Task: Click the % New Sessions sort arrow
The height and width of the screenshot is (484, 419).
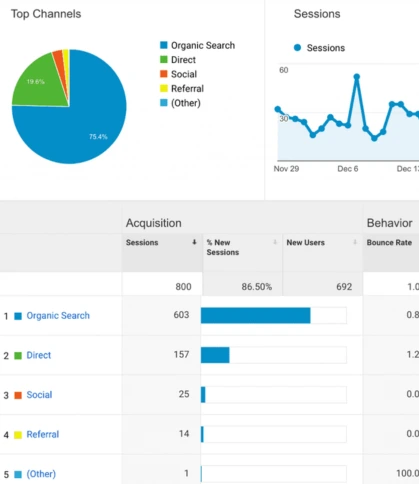Action: [275, 242]
